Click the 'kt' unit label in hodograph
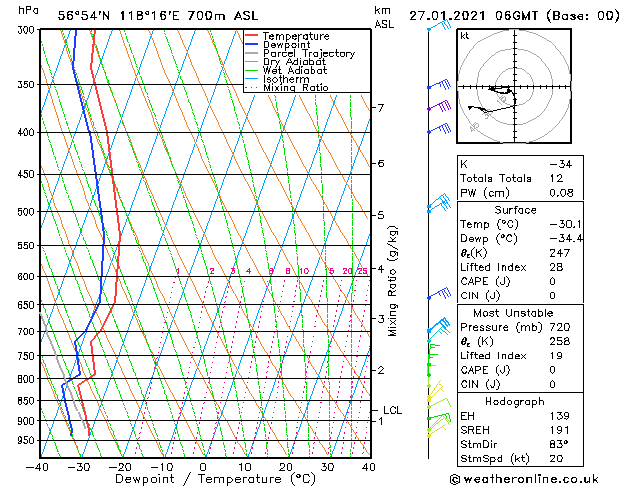Image resolution: width=629 pixels, height=486 pixels. (x=465, y=36)
